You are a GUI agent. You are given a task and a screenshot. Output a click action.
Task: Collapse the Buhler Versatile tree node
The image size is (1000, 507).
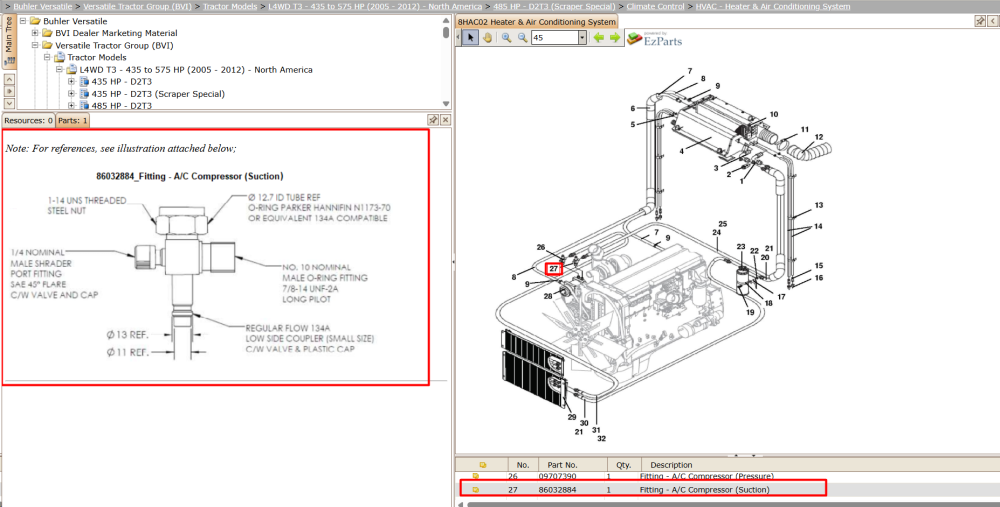click(x=23, y=21)
